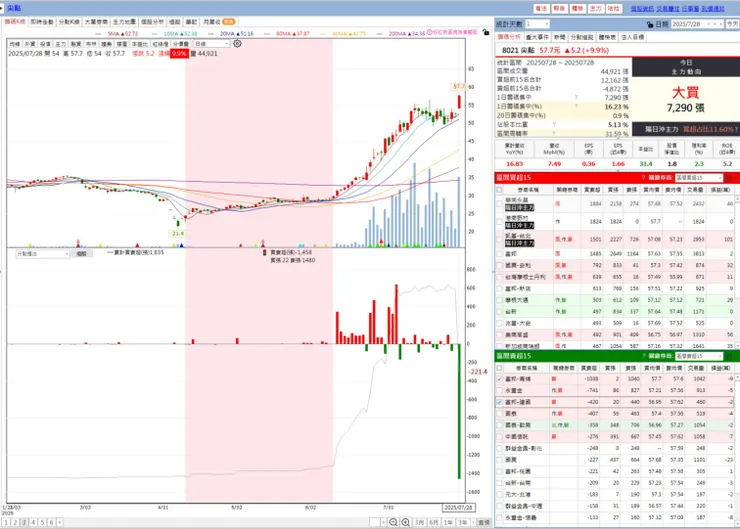The width and height of the screenshot is (740, 529).
Task: Open 分點進出 dropdown above lower chart
Action: (x=42, y=254)
